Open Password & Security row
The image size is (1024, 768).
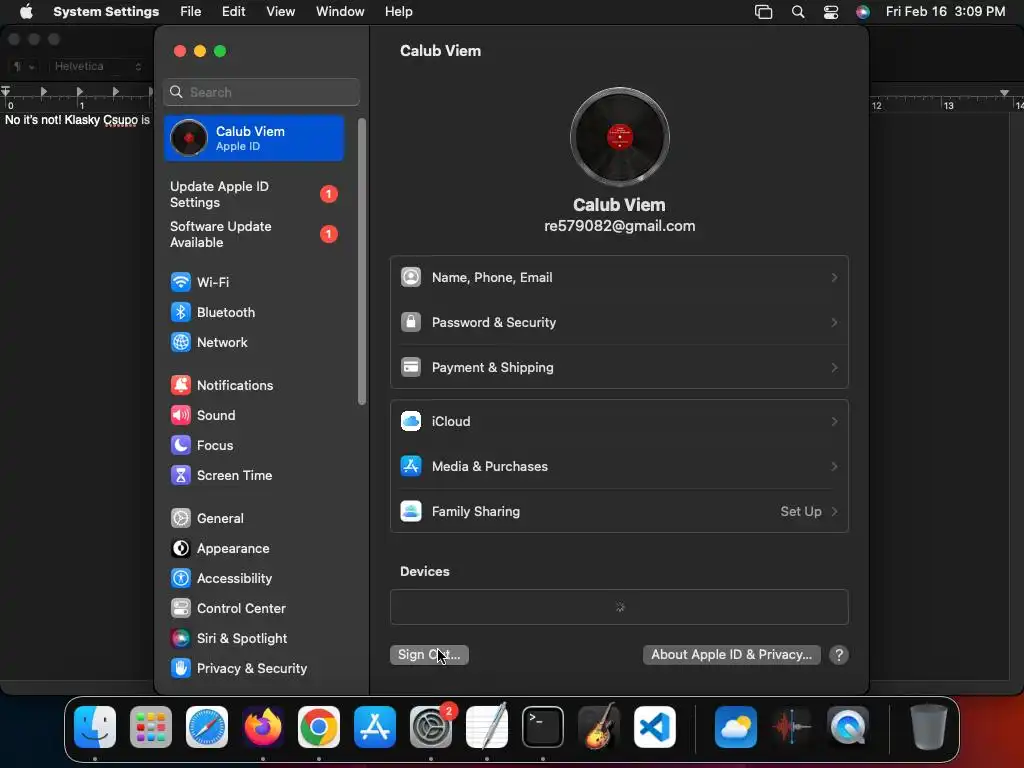pyautogui.click(x=619, y=323)
